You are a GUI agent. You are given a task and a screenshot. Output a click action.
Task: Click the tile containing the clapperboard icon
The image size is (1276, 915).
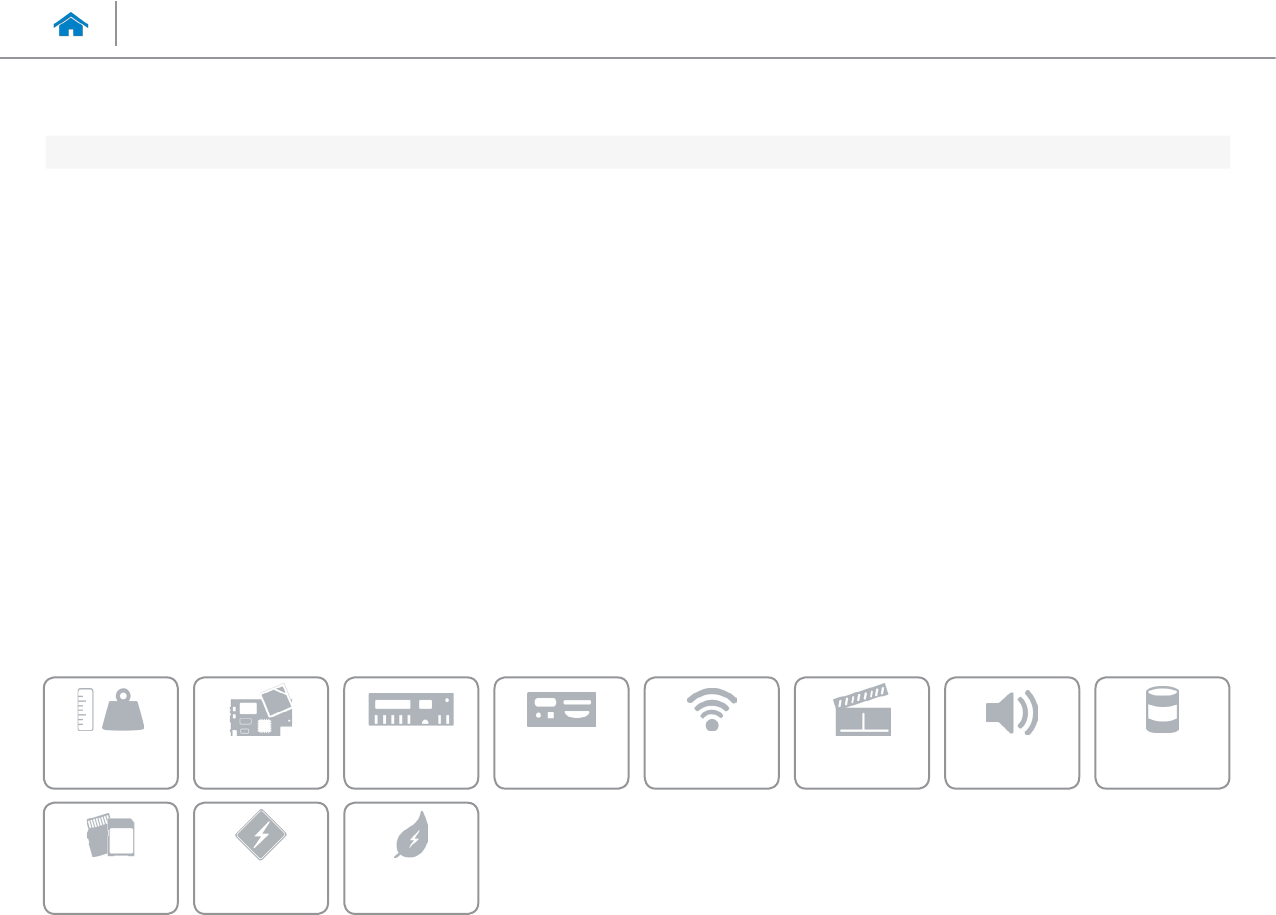pyautogui.click(x=862, y=733)
